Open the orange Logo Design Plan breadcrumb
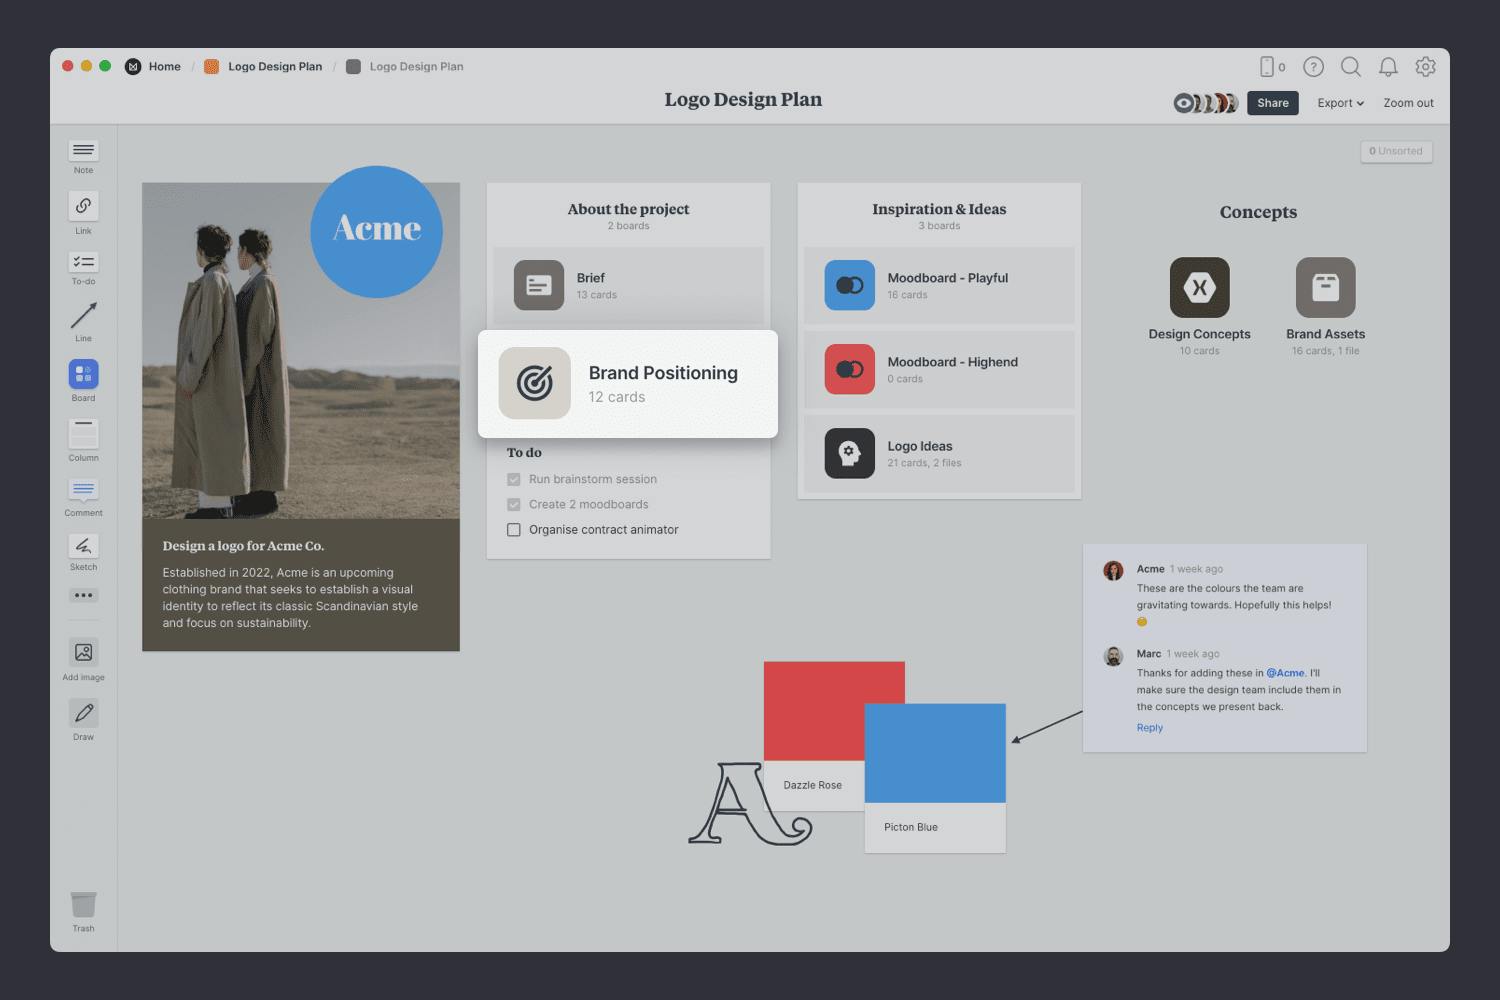 tap(274, 67)
